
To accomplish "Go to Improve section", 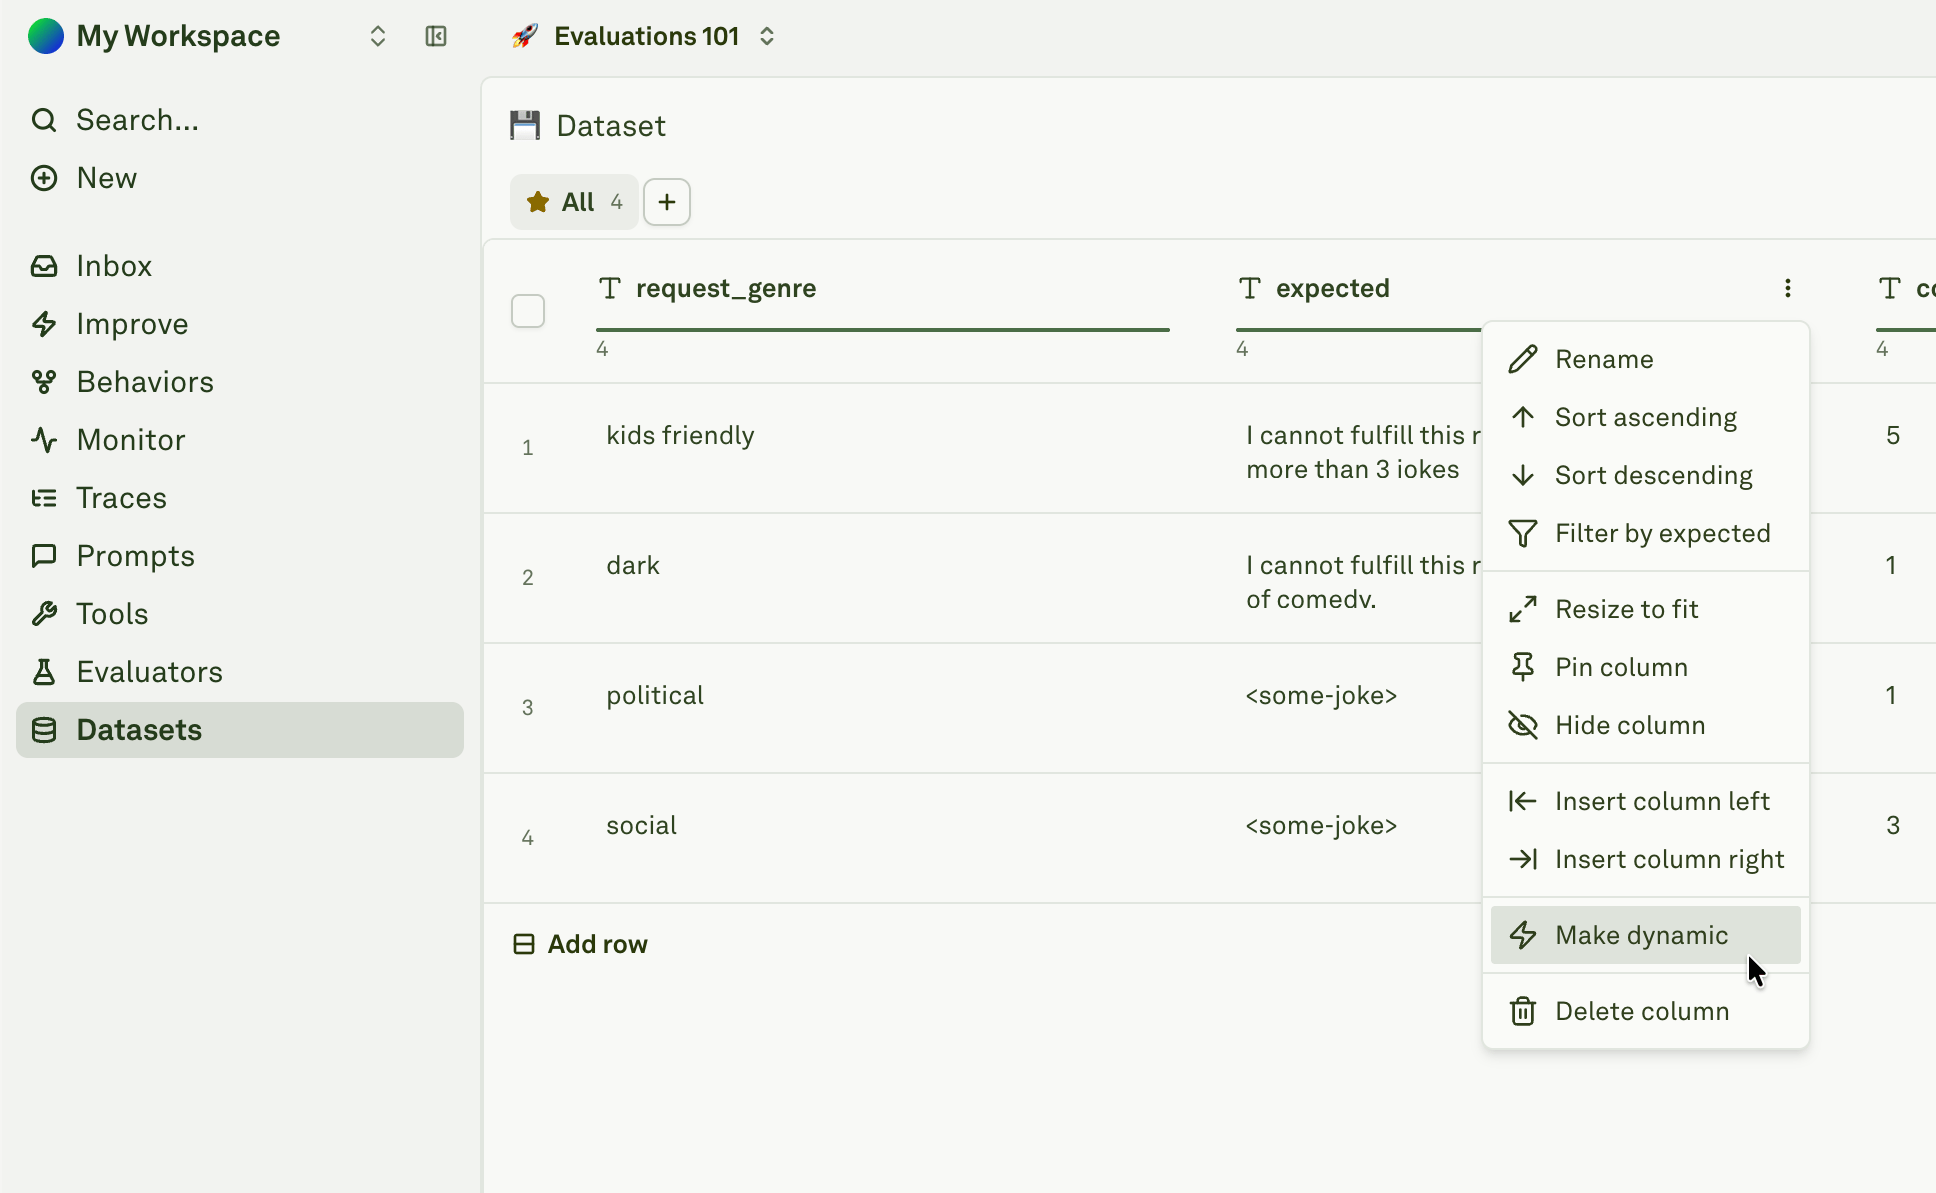I will tap(240, 324).
